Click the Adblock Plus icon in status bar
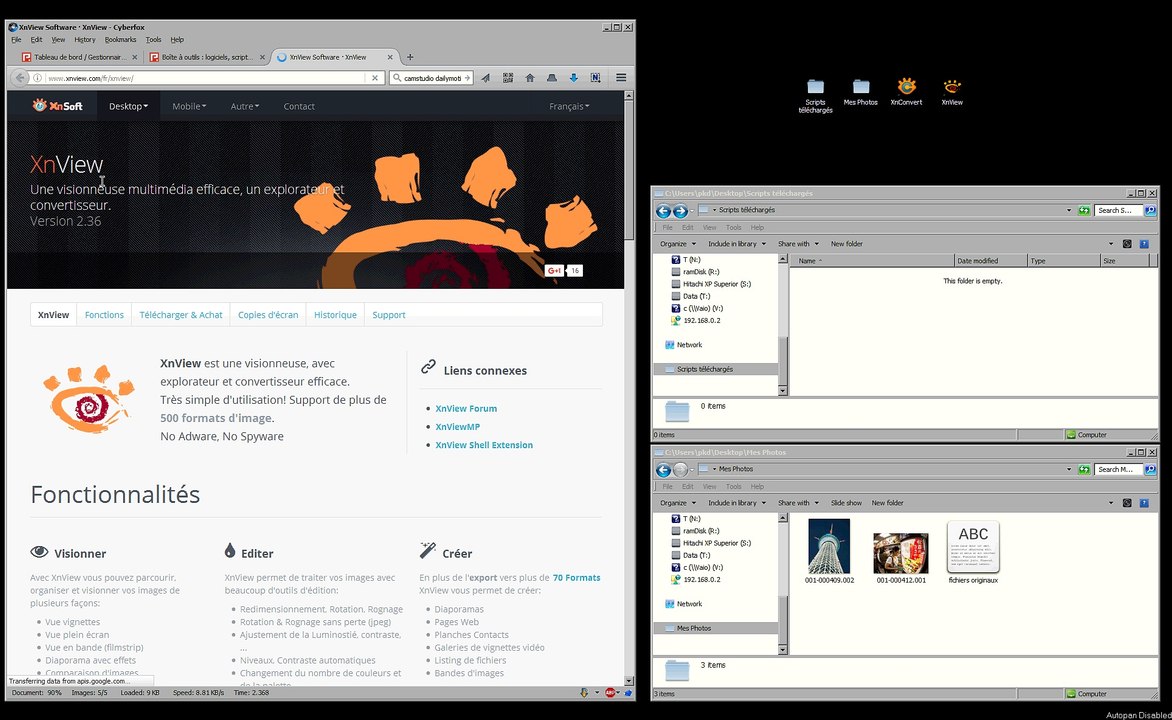This screenshot has width=1172, height=720. coord(609,692)
